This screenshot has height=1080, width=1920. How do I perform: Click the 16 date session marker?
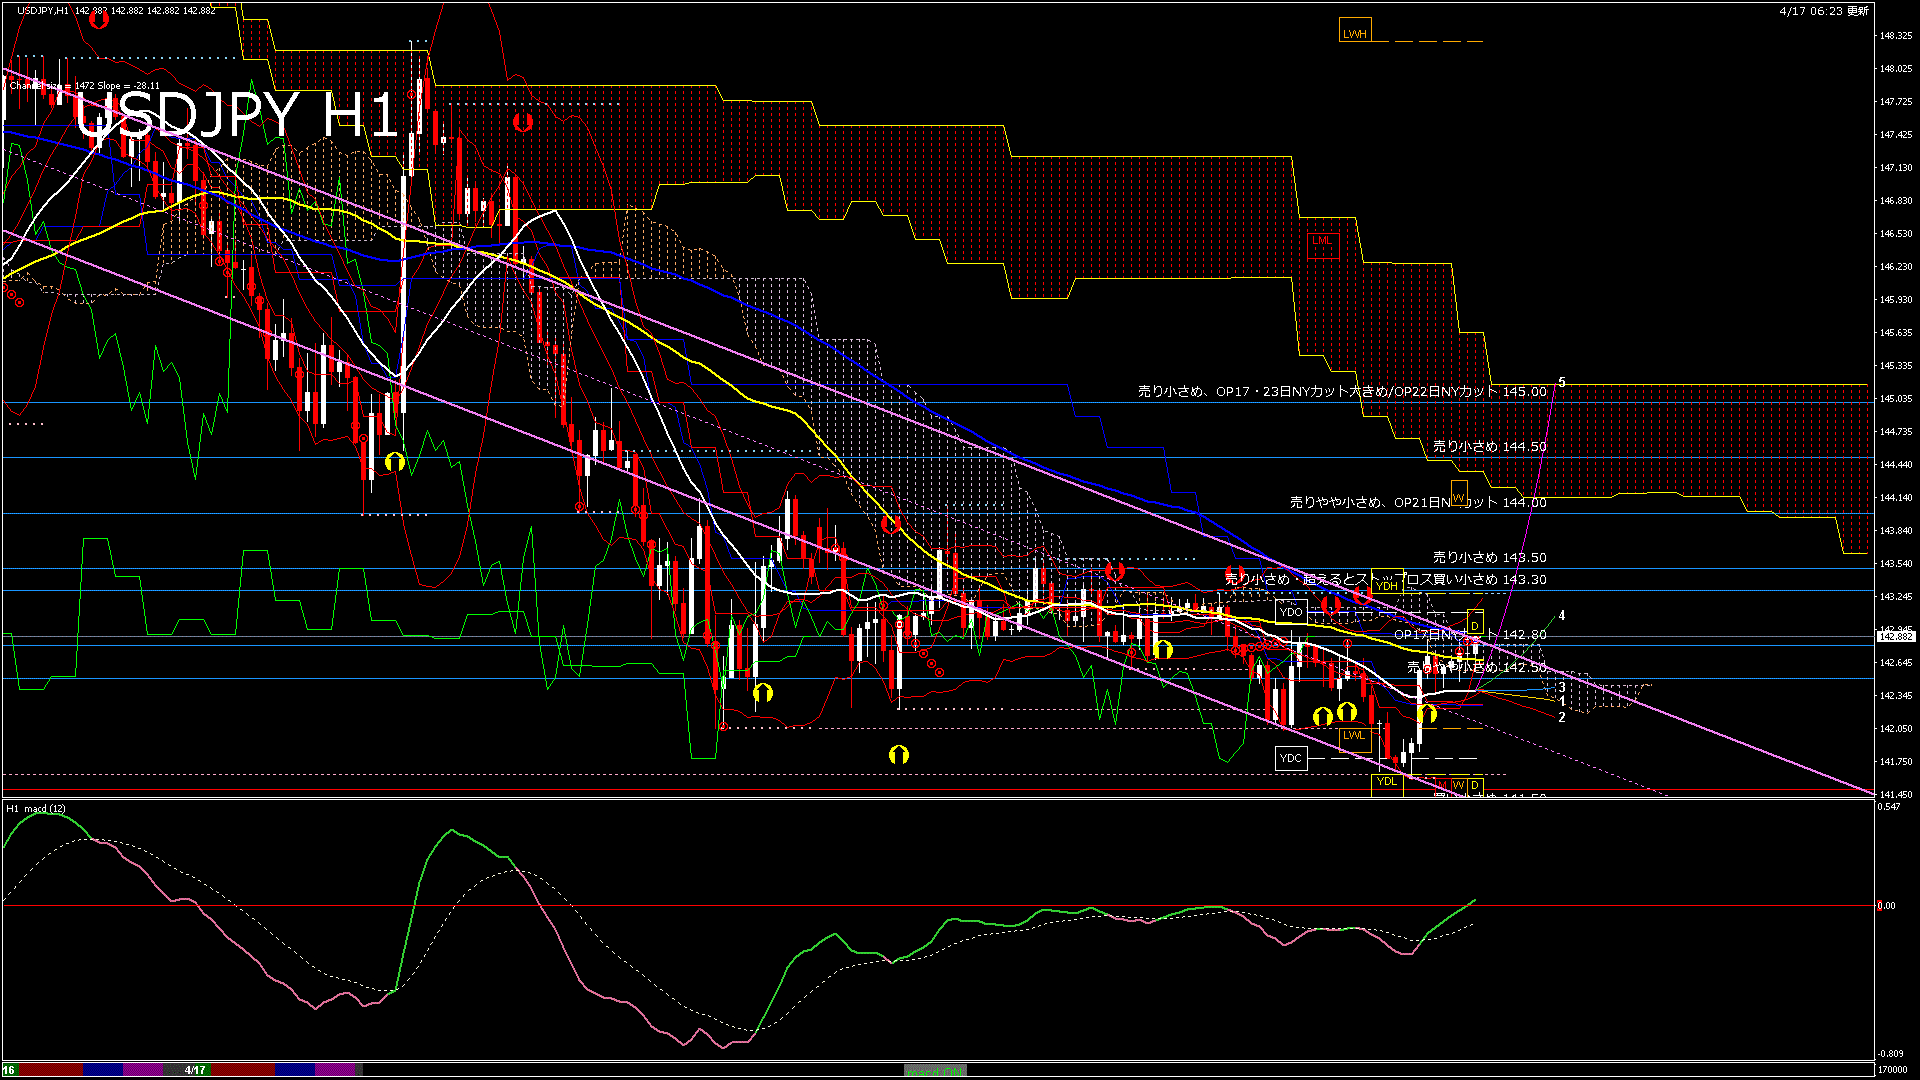[8, 1069]
